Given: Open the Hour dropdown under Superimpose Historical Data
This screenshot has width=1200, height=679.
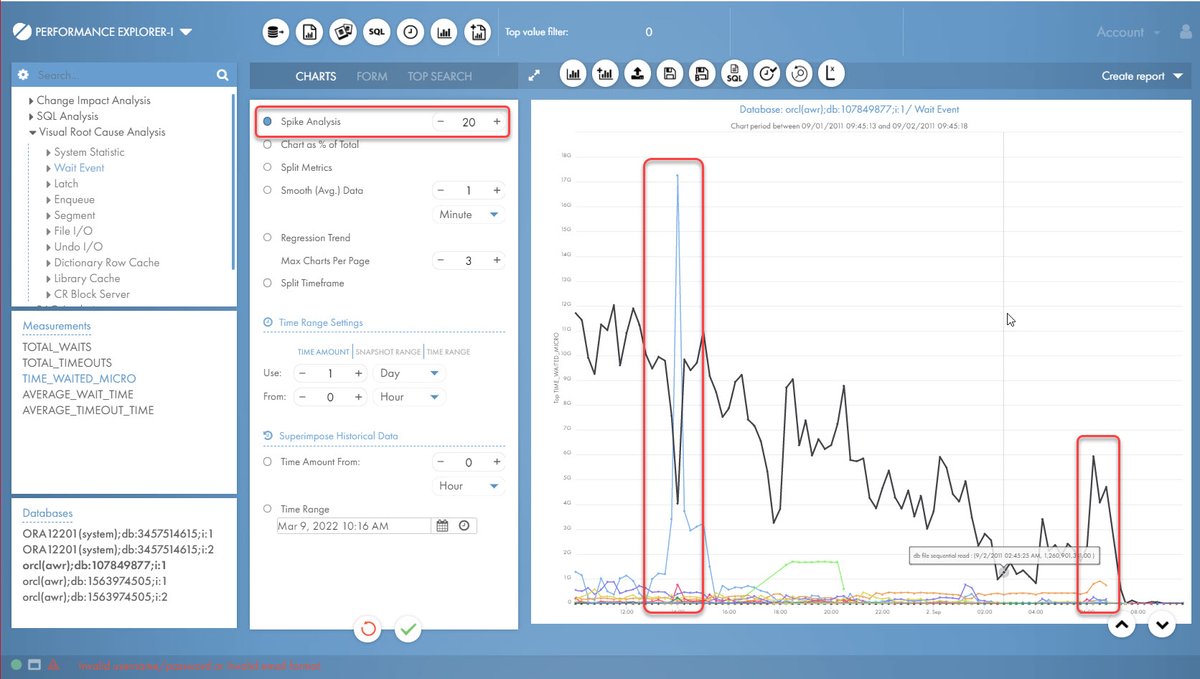Looking at the screenshot, I should click(x=469, y=486).
